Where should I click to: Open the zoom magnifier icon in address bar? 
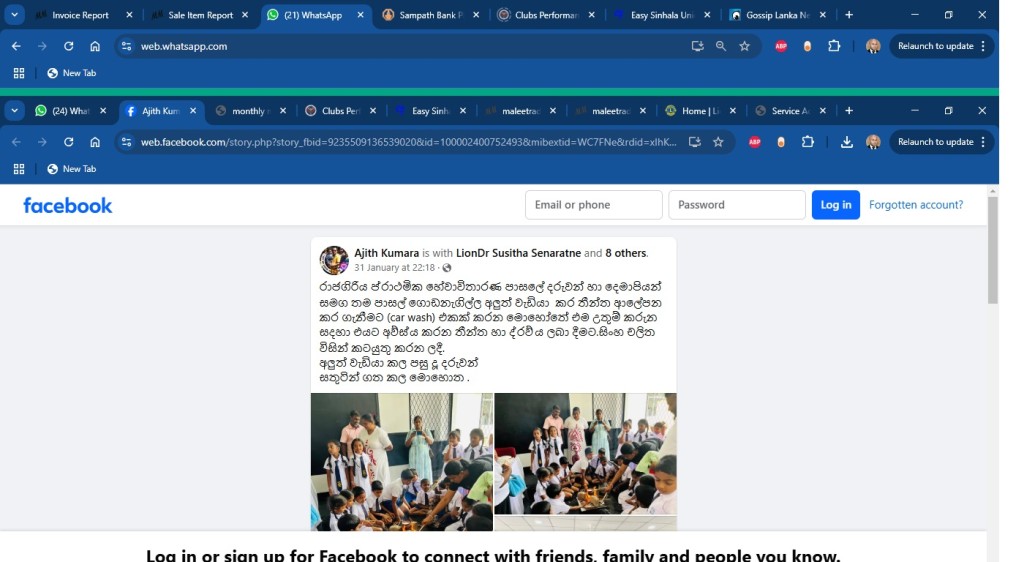[721, 46]
